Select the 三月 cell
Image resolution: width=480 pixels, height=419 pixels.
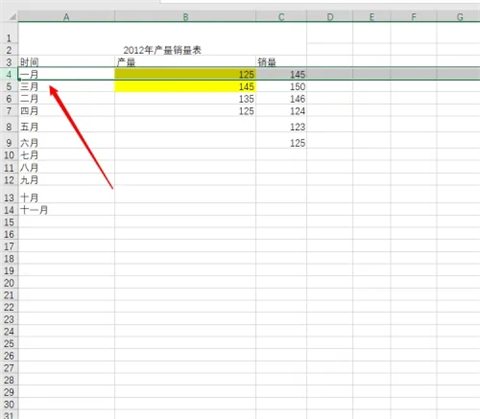coord(66,86)
